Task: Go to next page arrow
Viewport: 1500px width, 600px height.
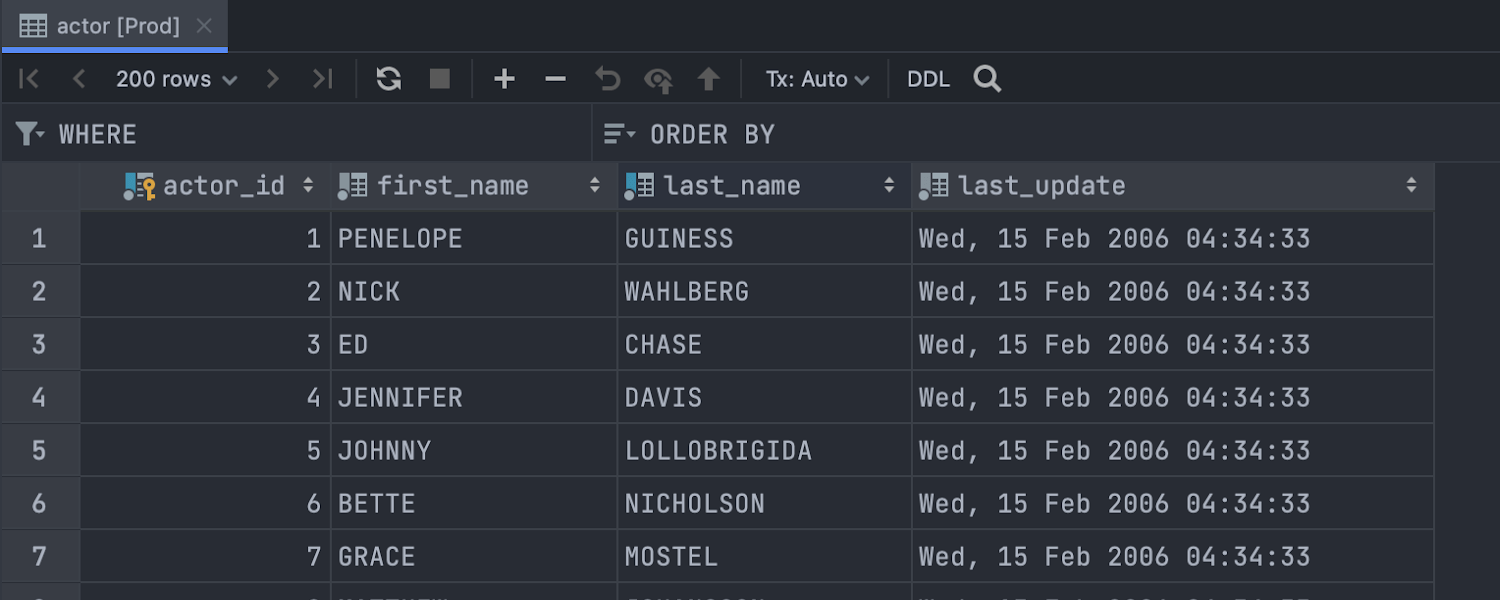Action: coord(272,79)
